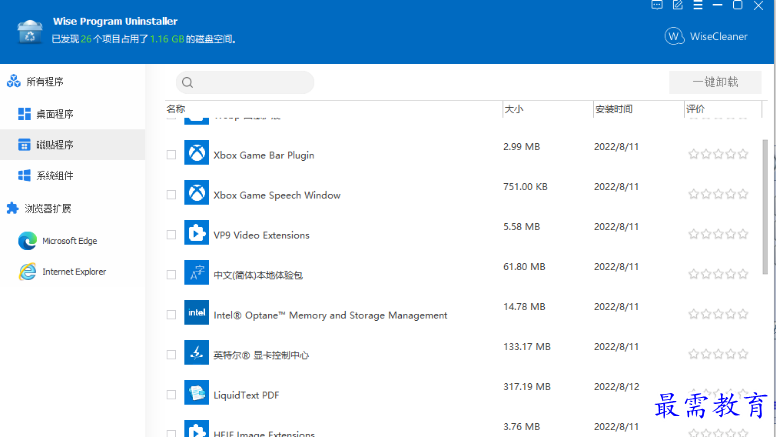Open the feedback chat icon in title bar

tap(657, 5)
